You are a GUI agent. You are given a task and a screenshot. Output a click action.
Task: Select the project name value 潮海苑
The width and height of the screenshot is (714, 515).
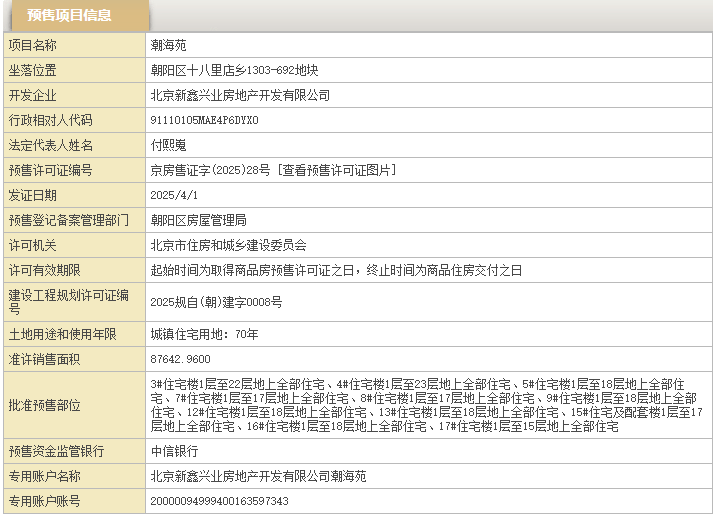tap(168, 45)
